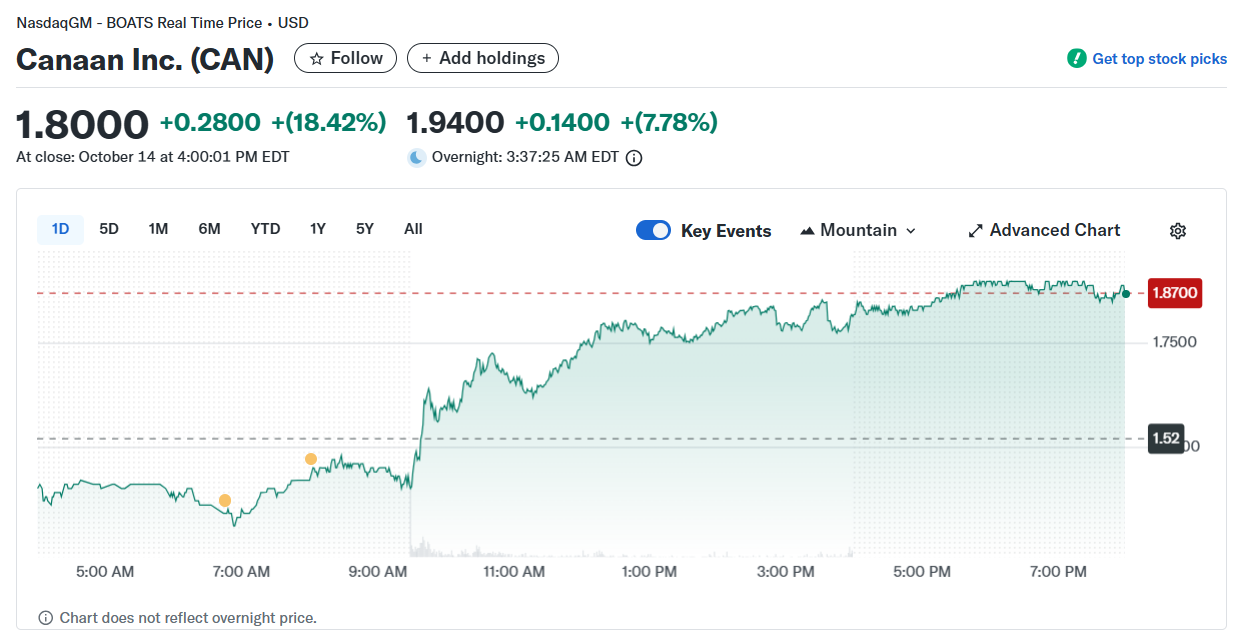Toggle the Key Events switch
1244x633 pixels.
tap(654, 231)
